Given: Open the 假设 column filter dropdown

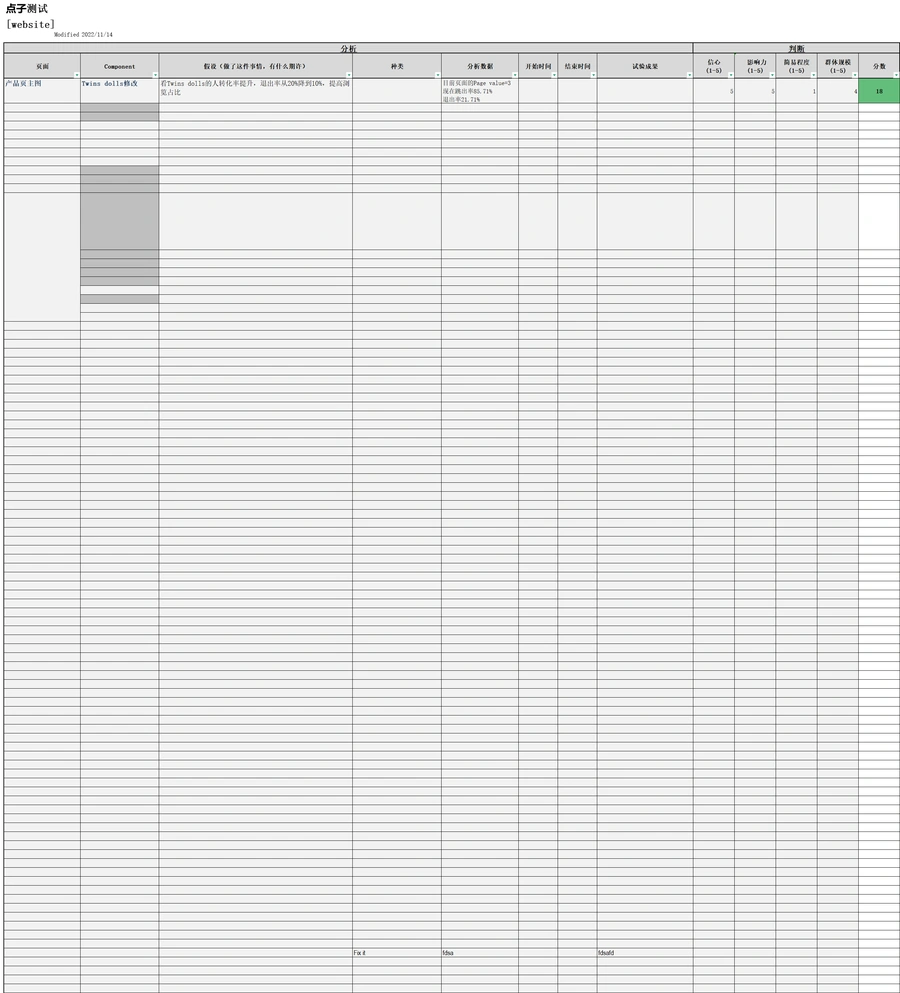Looking at the screenshot, I should pyautogui.click(x=349, y=75).
